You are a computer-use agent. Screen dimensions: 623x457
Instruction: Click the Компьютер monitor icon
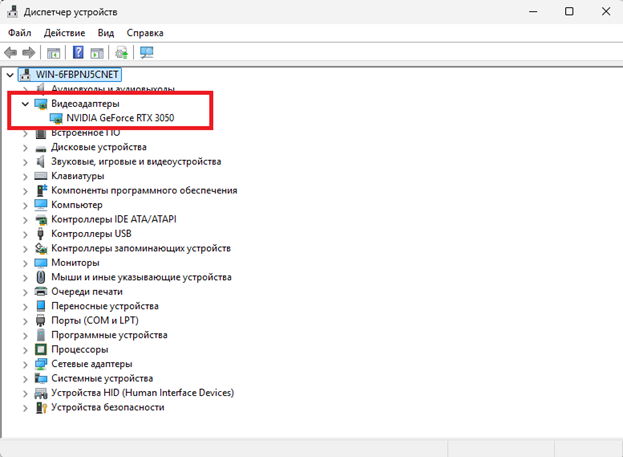pyautogui.click(x=41, y=205)
